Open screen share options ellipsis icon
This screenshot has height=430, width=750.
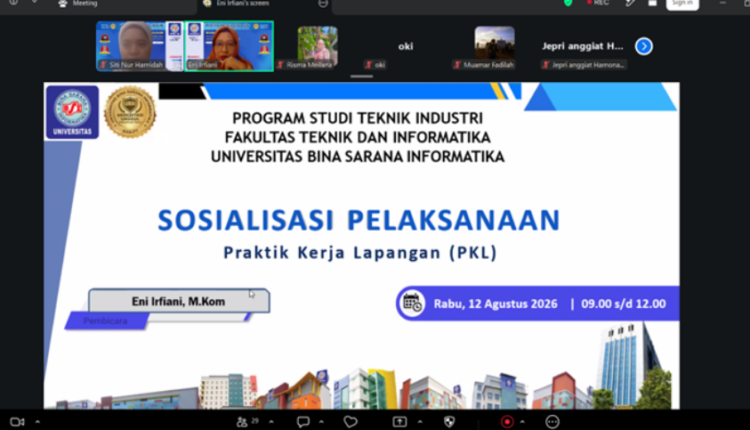point(323,3)
